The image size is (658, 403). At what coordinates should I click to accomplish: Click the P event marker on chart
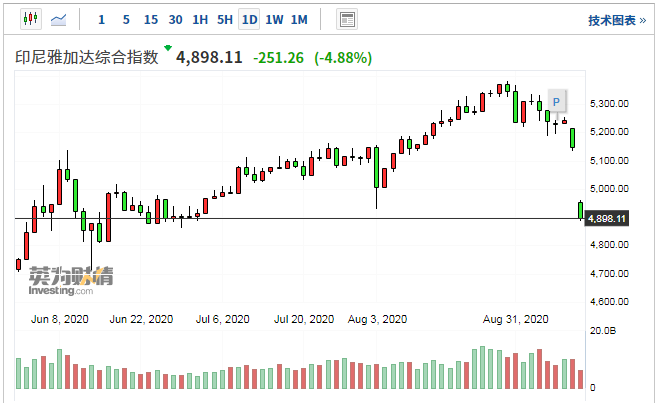point(557,100)
